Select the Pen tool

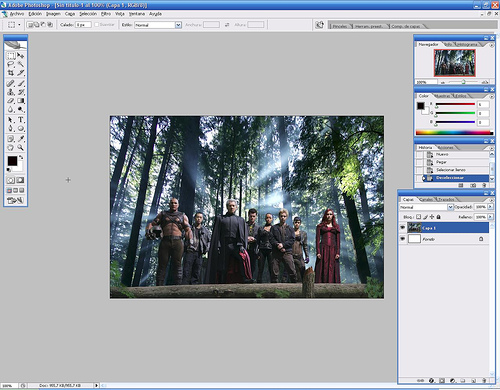tap(11, 128)
